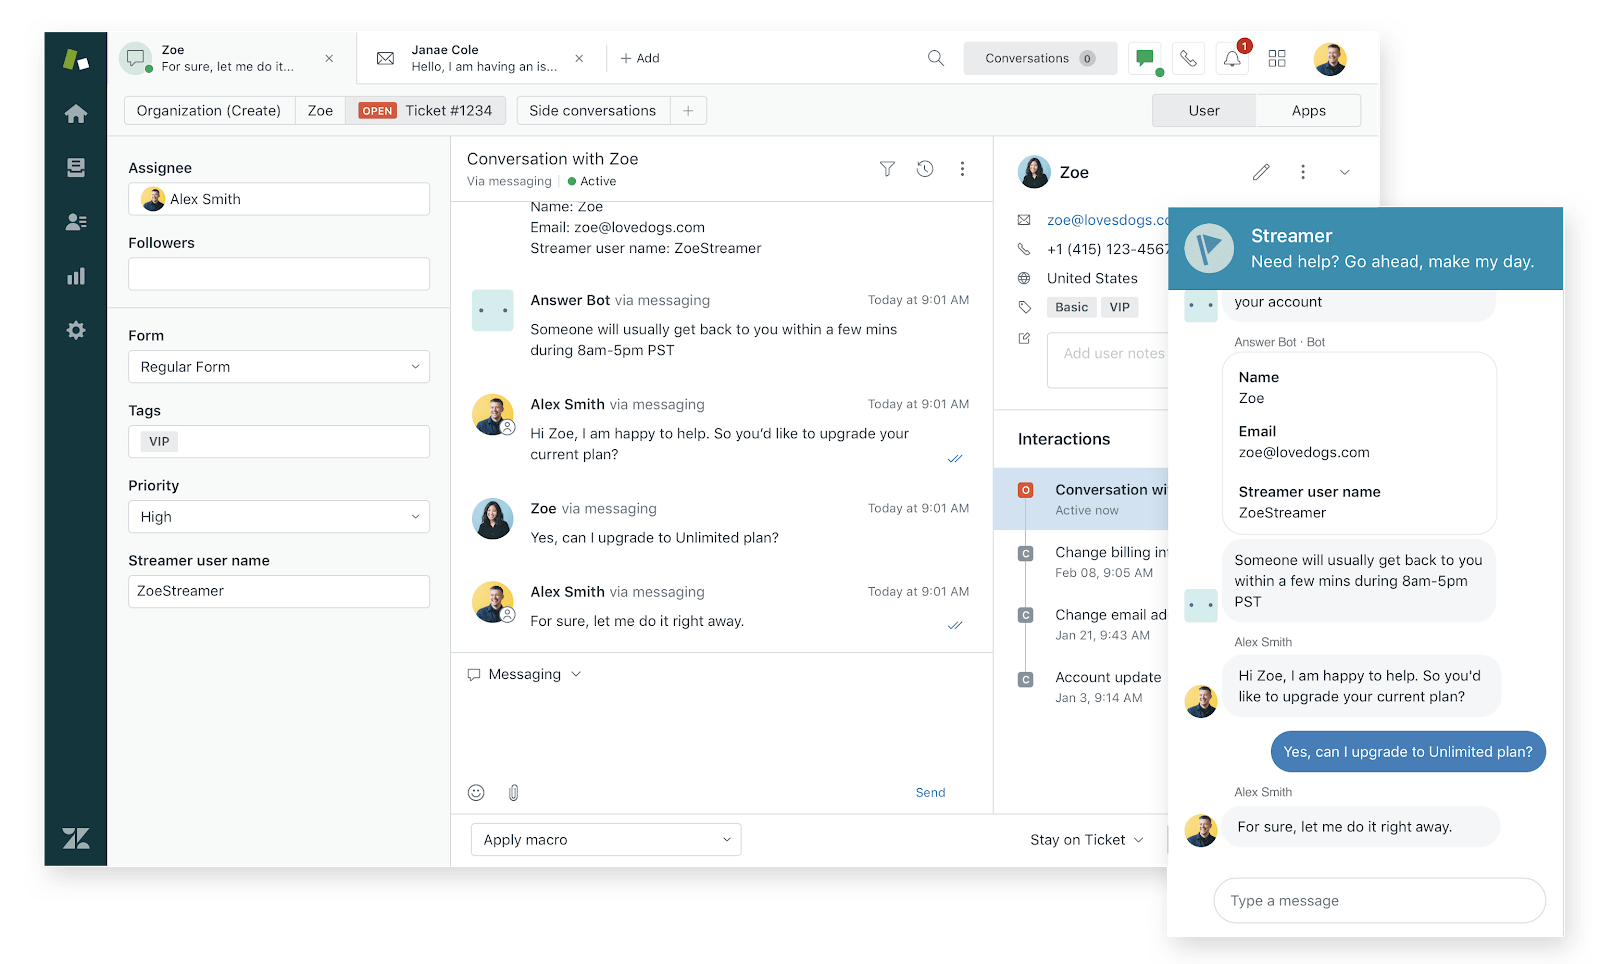The width and height of the screenshot is (1600, 964).
Task: Open the Apply macro dropdown
Action: pos(605,839)
